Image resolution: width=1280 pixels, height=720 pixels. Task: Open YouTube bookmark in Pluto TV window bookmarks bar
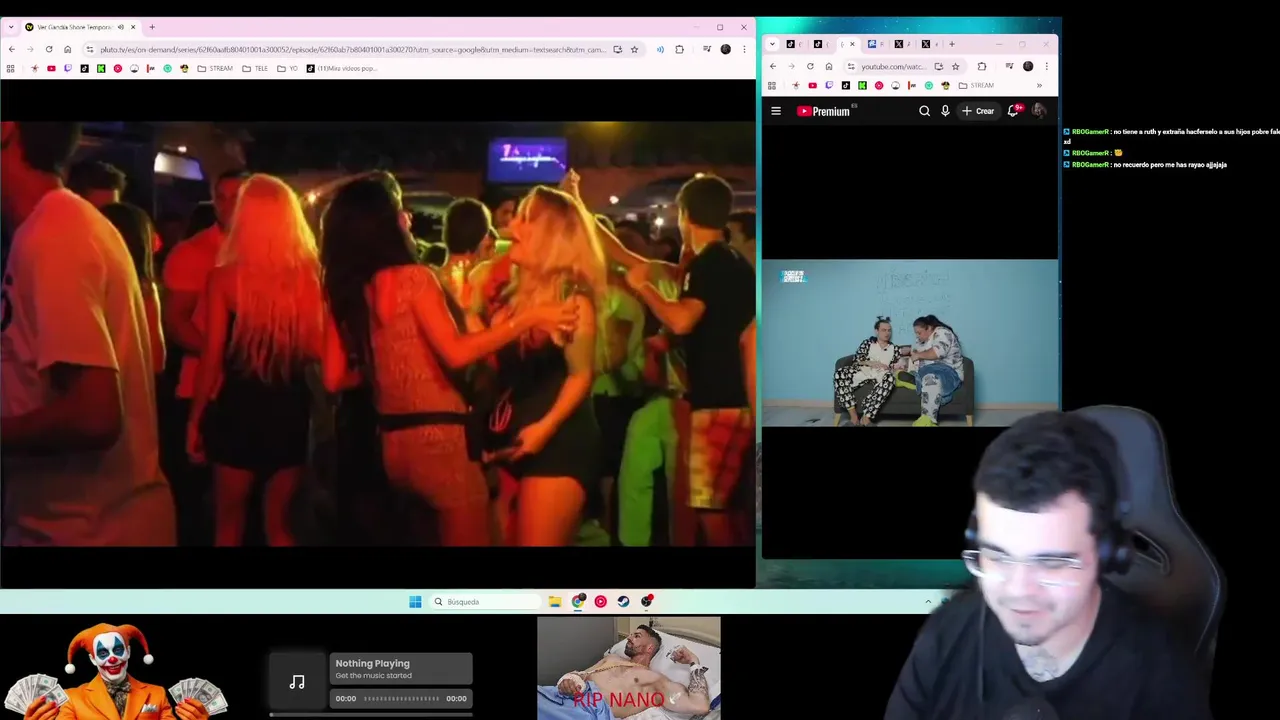coord(51,68)
